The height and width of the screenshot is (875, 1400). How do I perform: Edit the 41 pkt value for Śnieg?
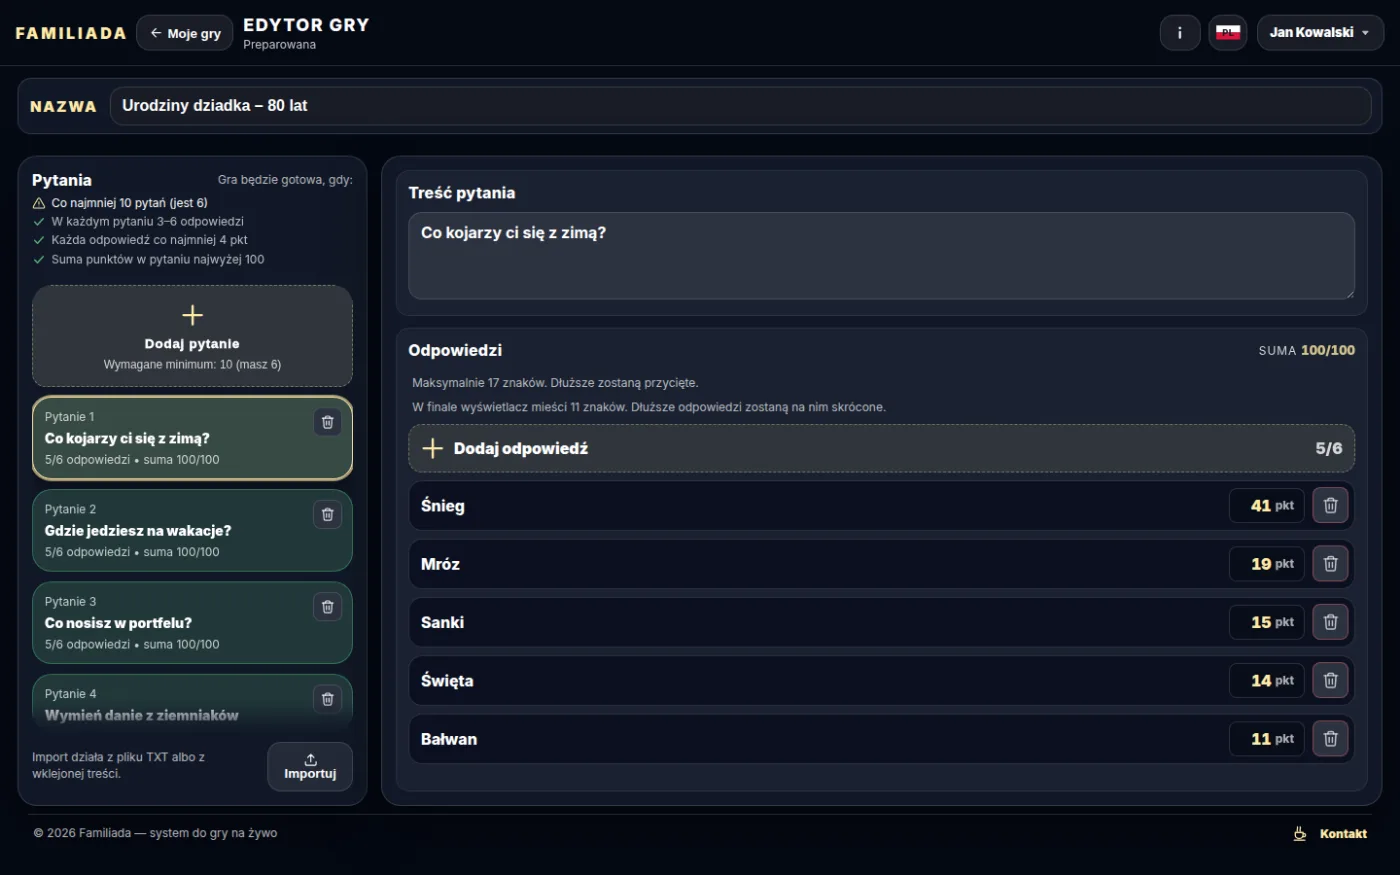pos(1266,506)
